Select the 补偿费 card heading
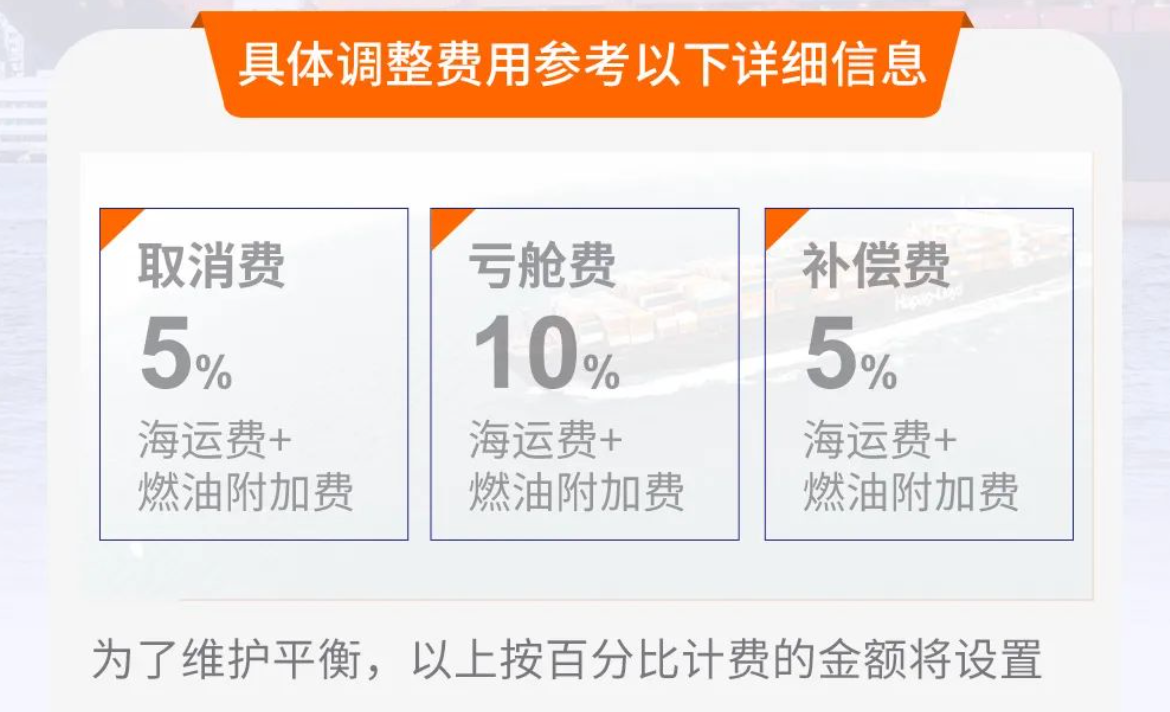1170x712 pixels. click(876, 266)
